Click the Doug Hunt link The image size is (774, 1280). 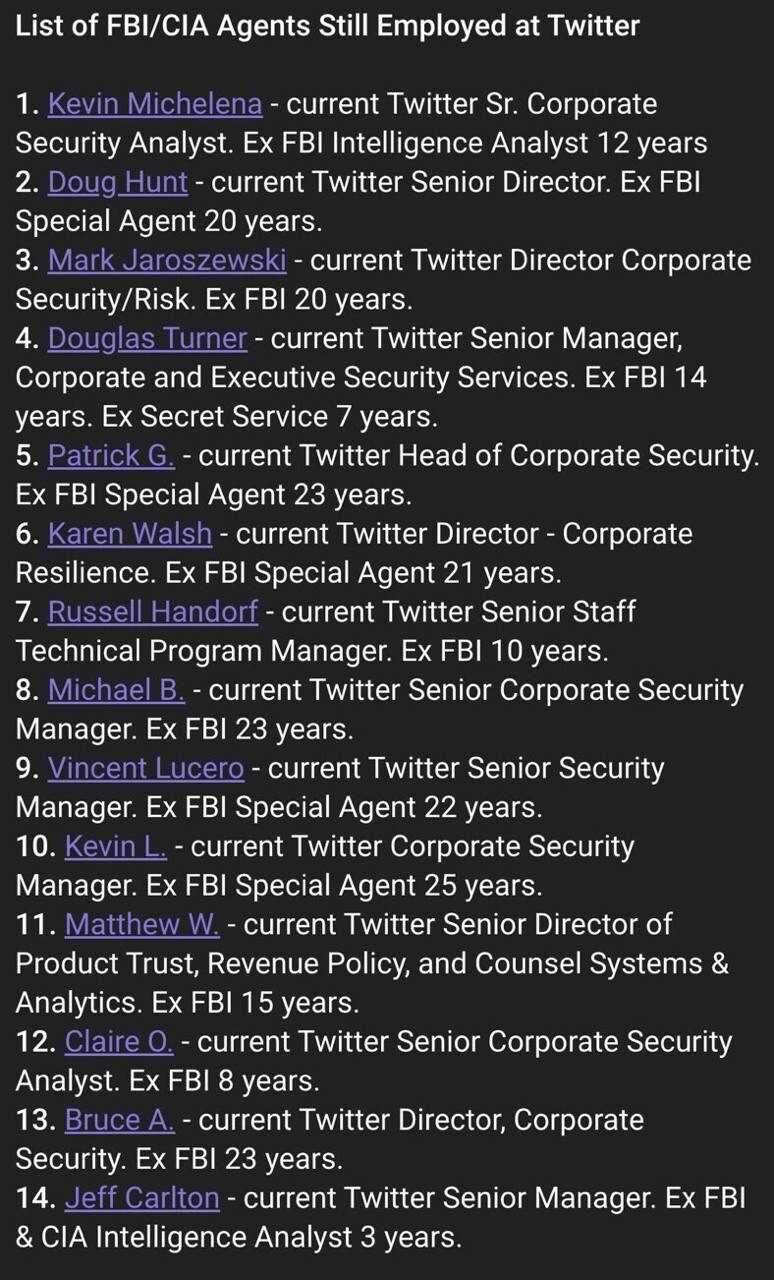pos(117,182)
